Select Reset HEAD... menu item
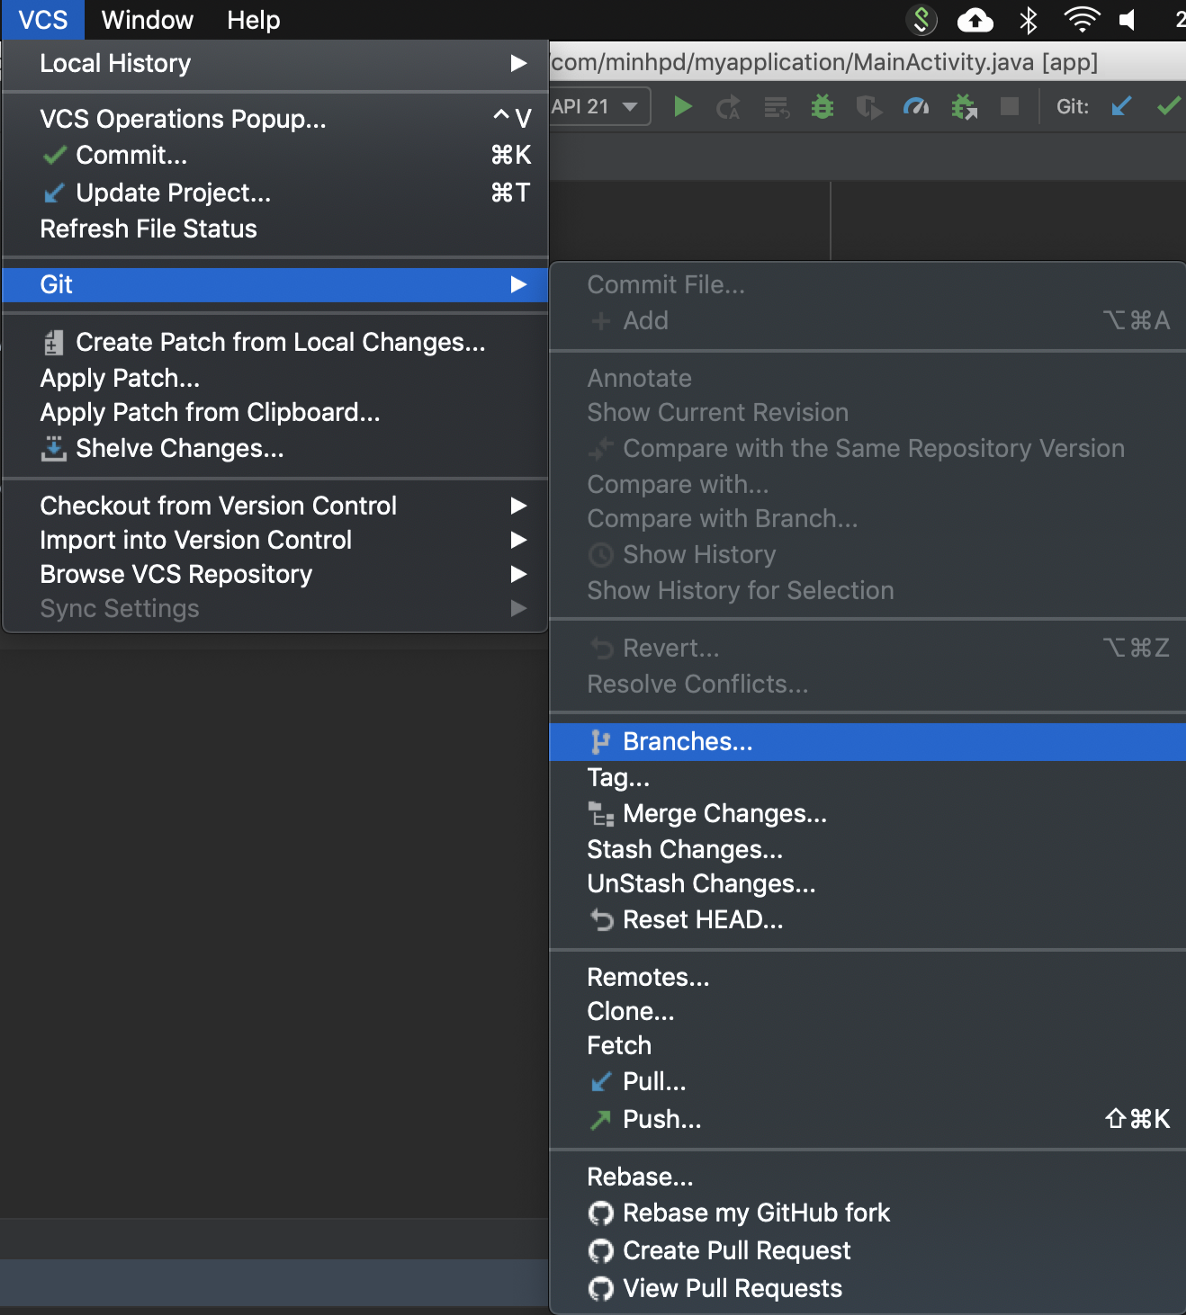The height and width of the screenshot is (1315, 1186). click(x=702, y=920)
